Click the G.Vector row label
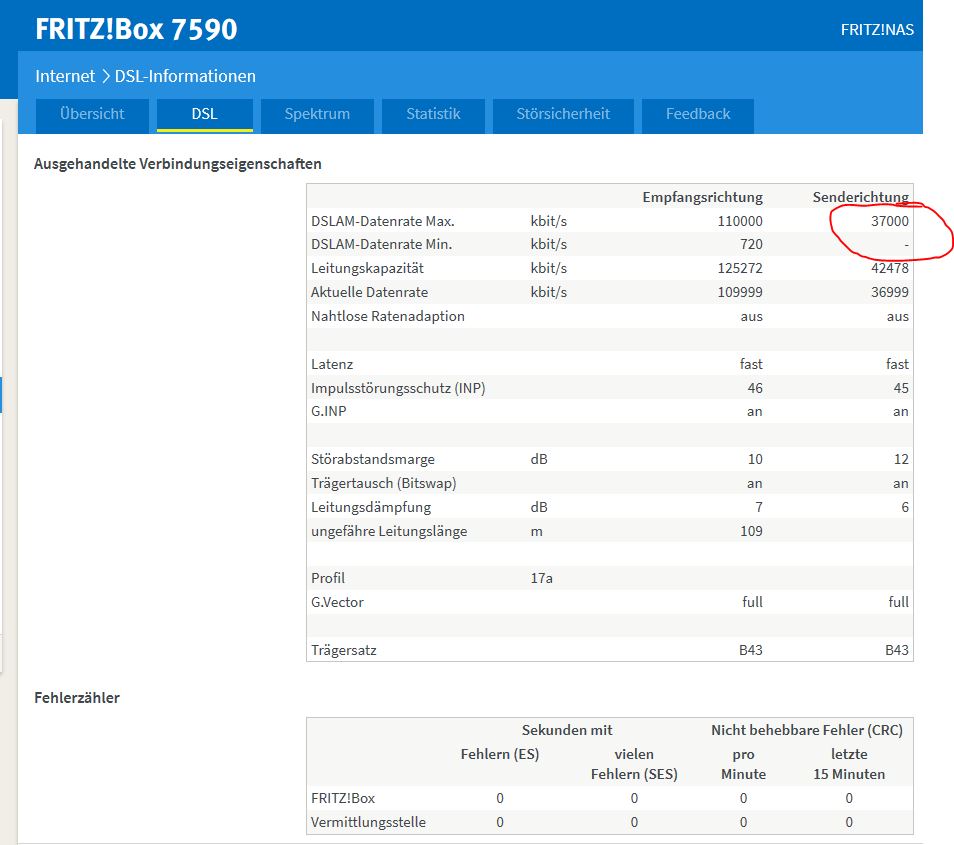 point(337,602)
